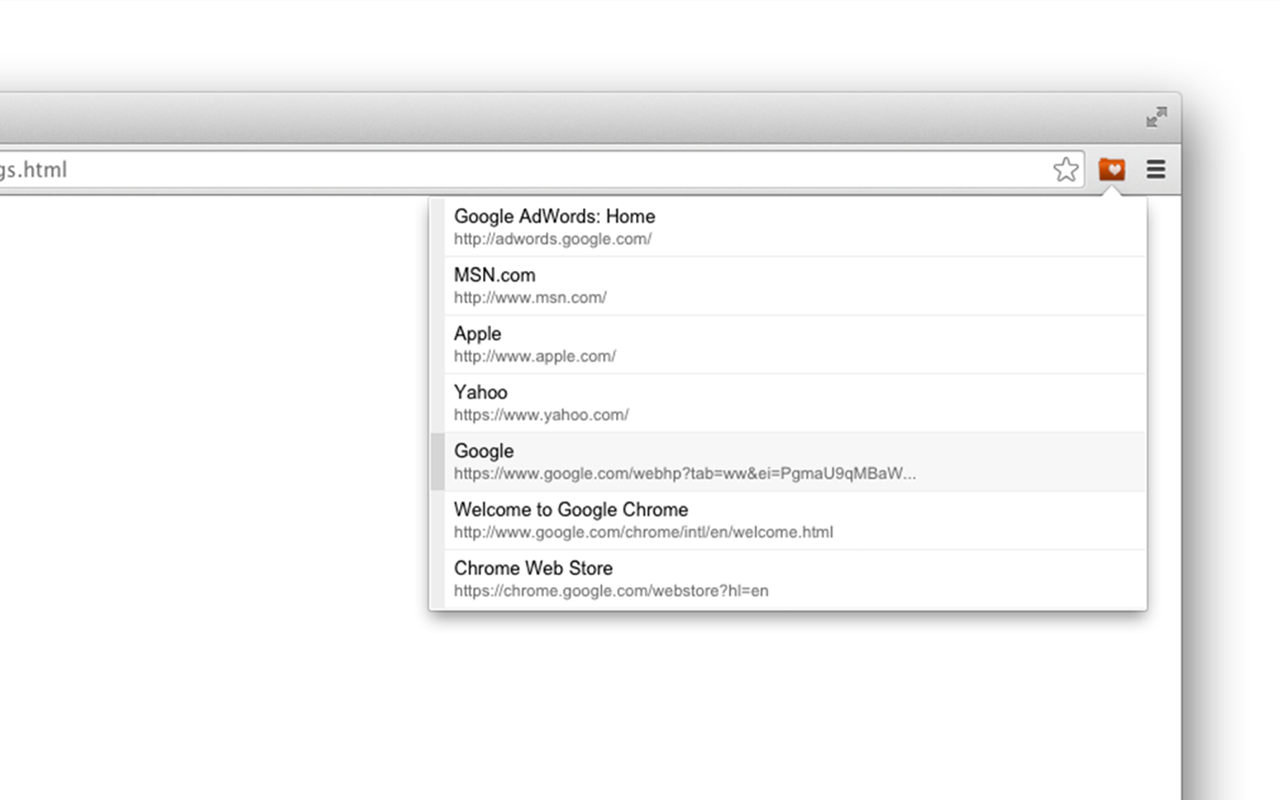This screenshot has height=800, width=1280.
Task: Click the www.msn.com URL text
Action: click(530, 298)
